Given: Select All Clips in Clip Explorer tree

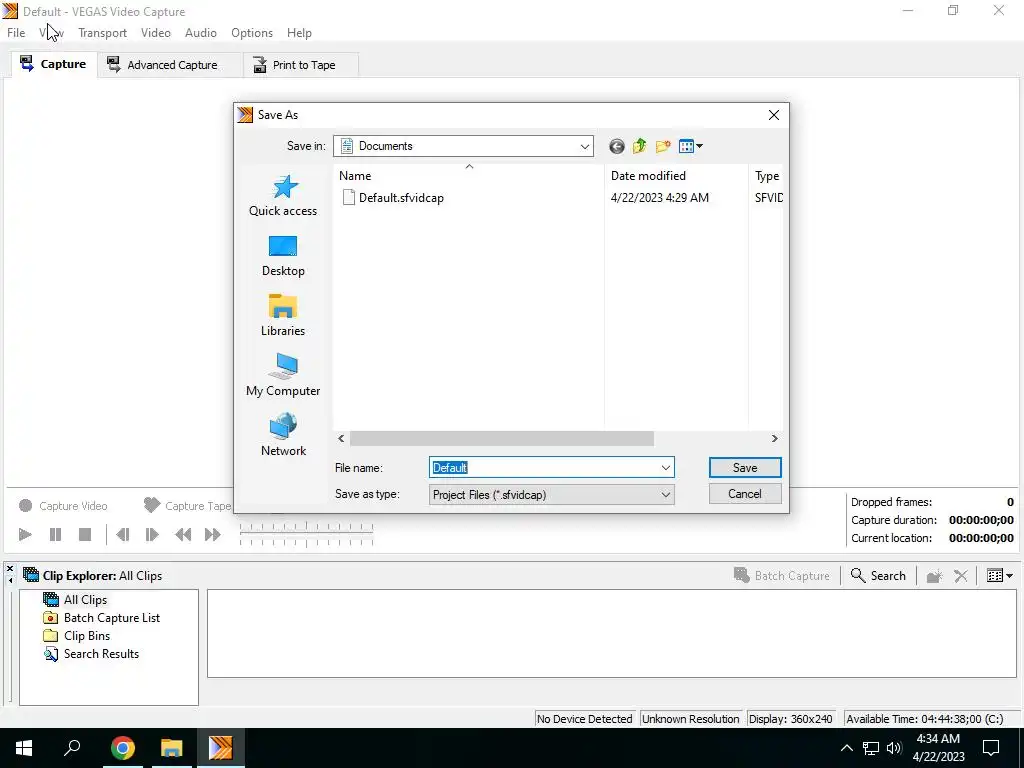Looking at the screenshot, I should [x=85, y=600].
